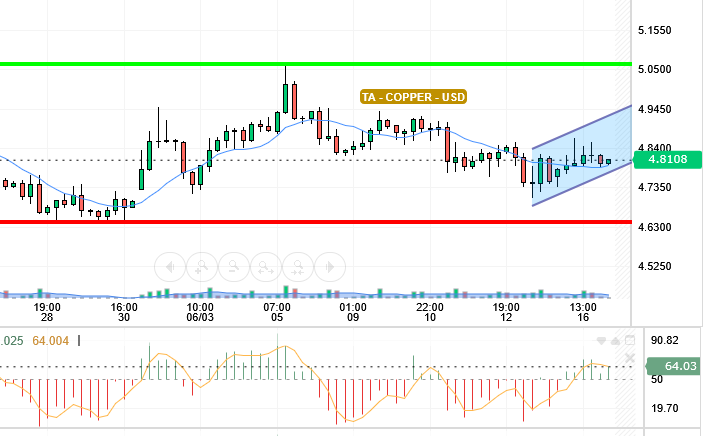703x436 pixels.
Task: Click the 01:00 09 time label
Action: 353,312
